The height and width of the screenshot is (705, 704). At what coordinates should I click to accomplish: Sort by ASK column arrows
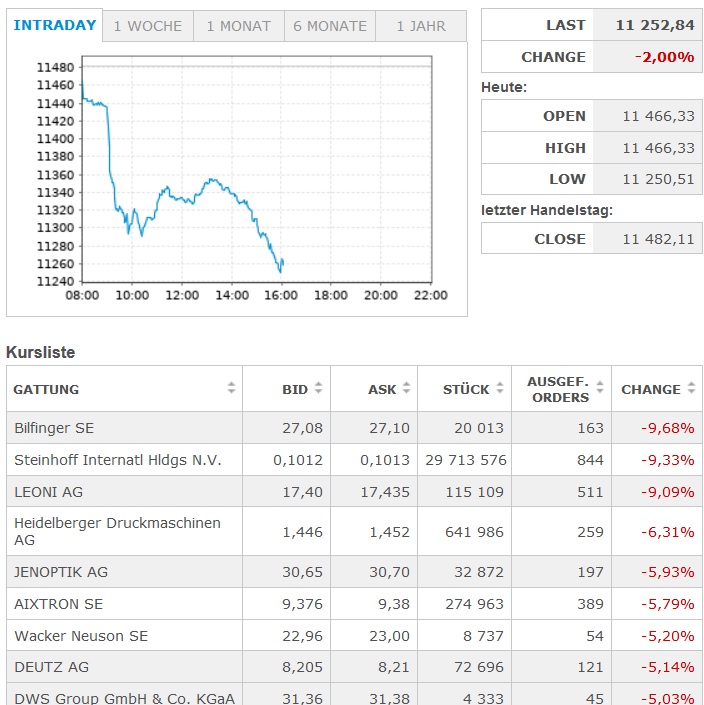click(x=406, y=389)
